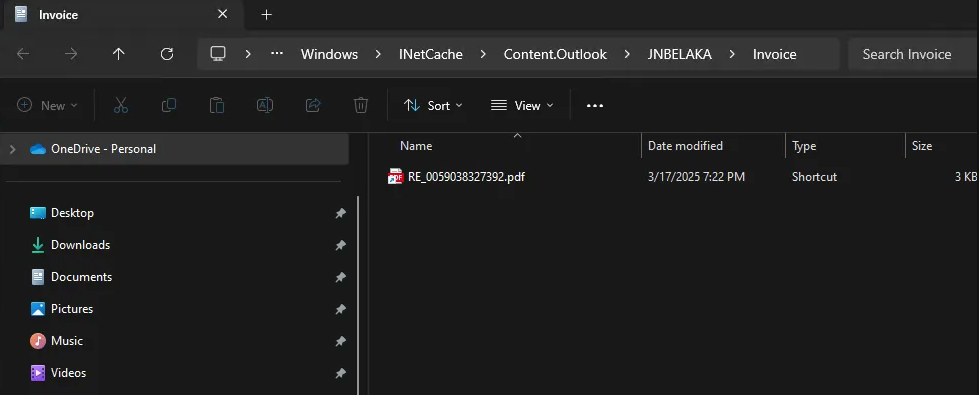Refresh the current folder view

click(x=167, y=54)
